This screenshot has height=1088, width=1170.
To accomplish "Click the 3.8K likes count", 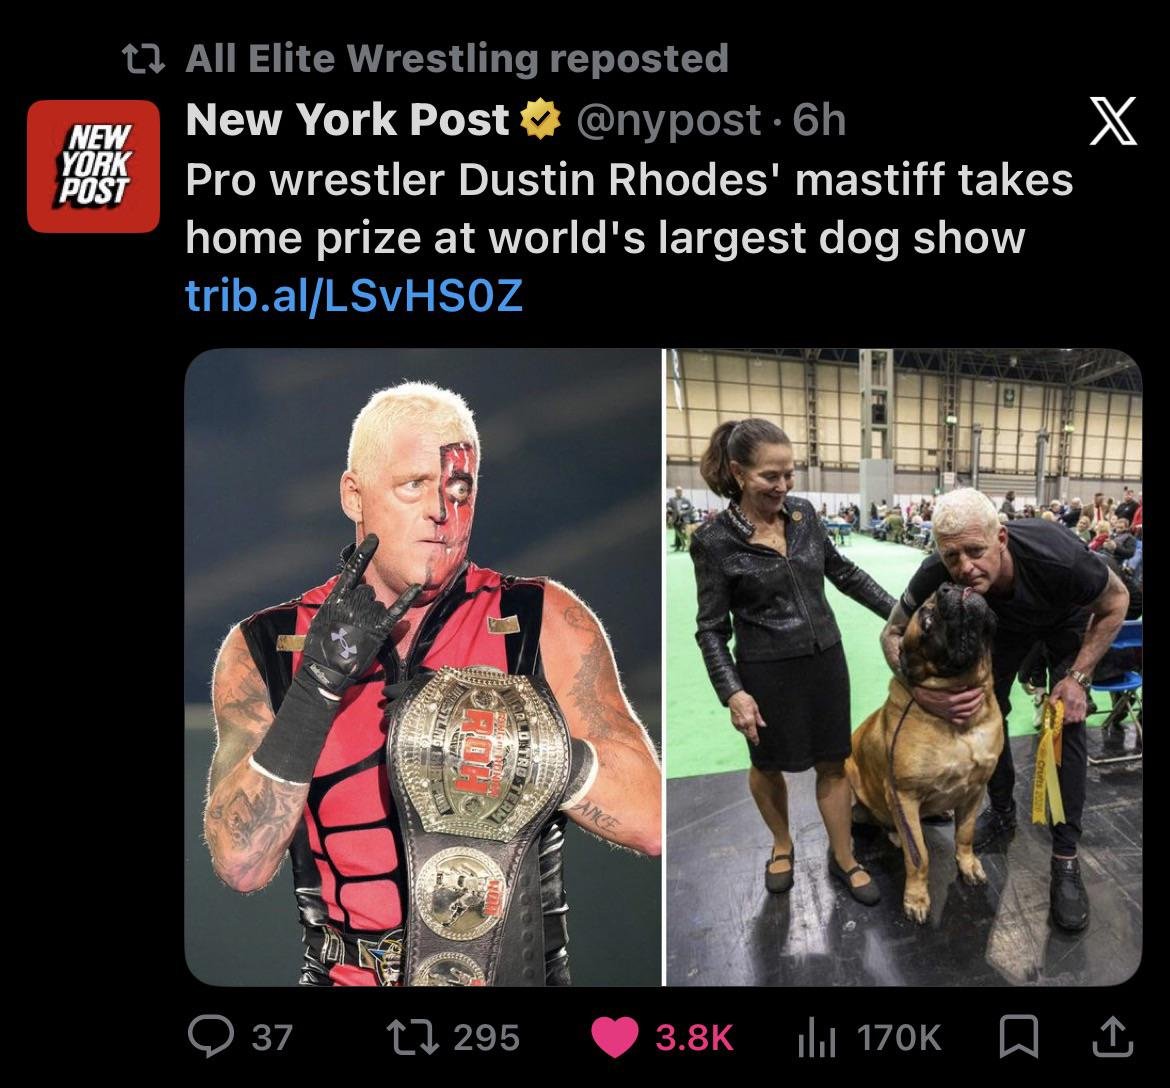I will (x=695, y=1038).
